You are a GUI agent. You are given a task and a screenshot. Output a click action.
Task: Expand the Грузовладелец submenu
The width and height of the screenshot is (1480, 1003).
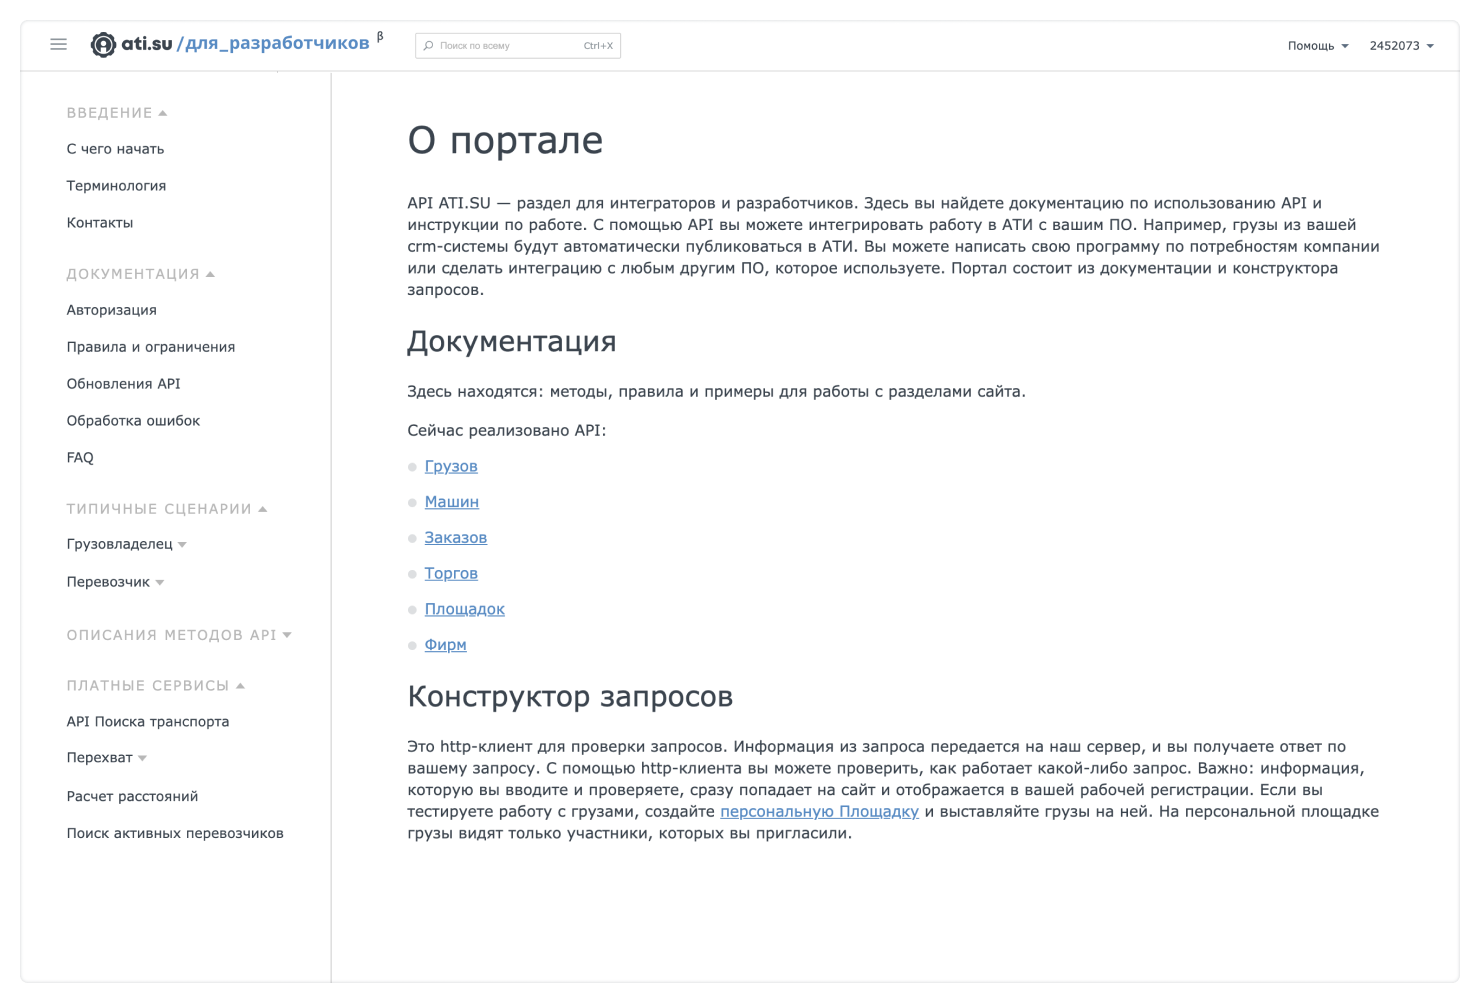click(127, 544)
